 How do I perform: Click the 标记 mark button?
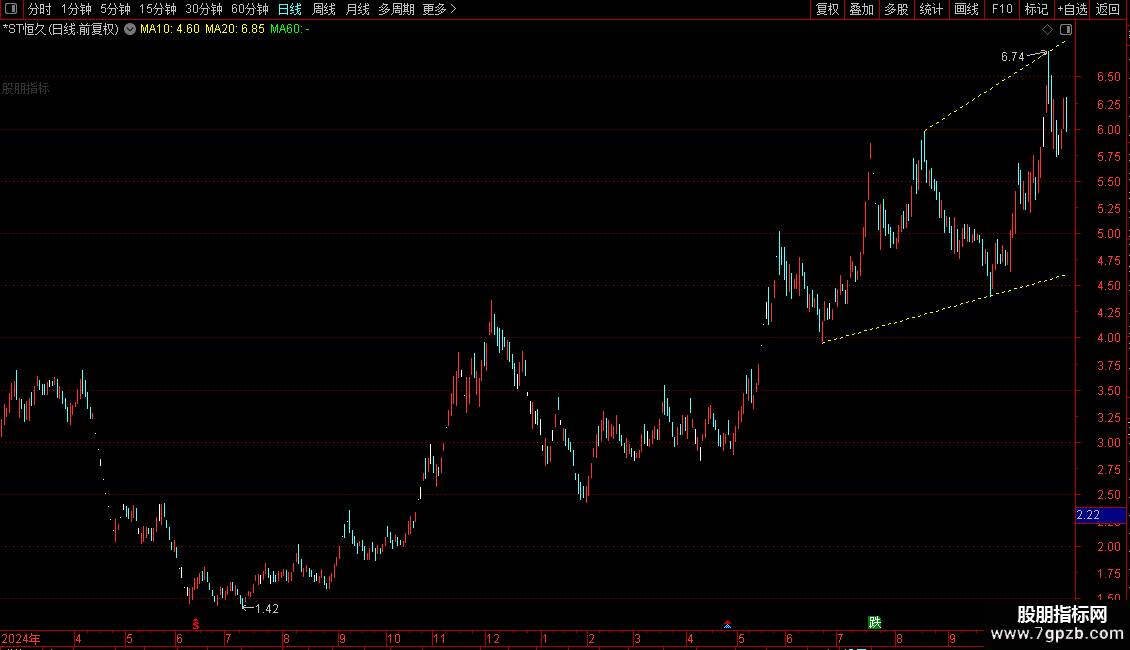tap(1036, 9)
